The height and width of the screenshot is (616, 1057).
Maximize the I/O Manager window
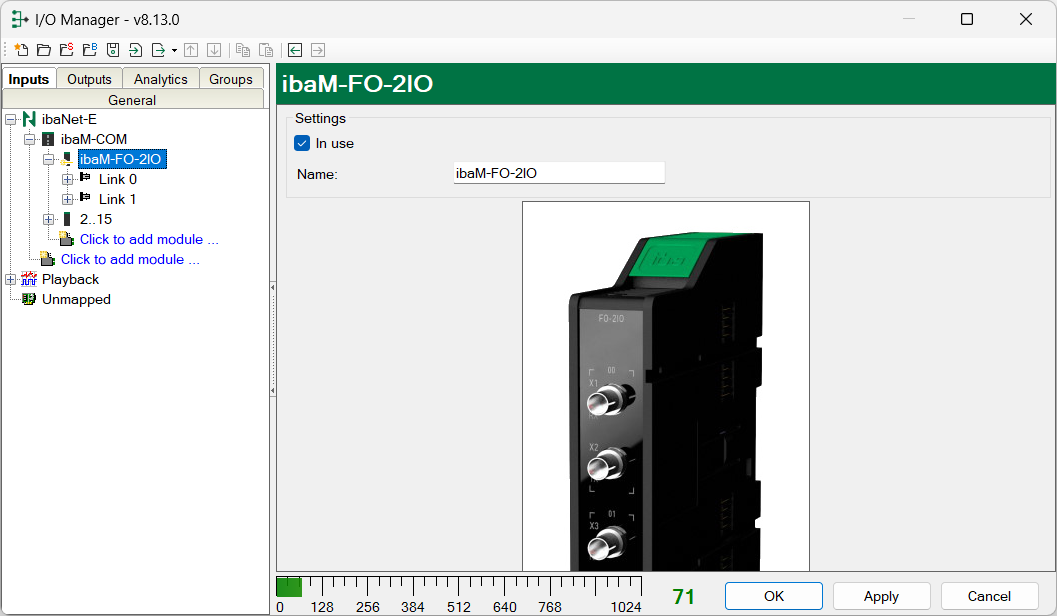967,19
